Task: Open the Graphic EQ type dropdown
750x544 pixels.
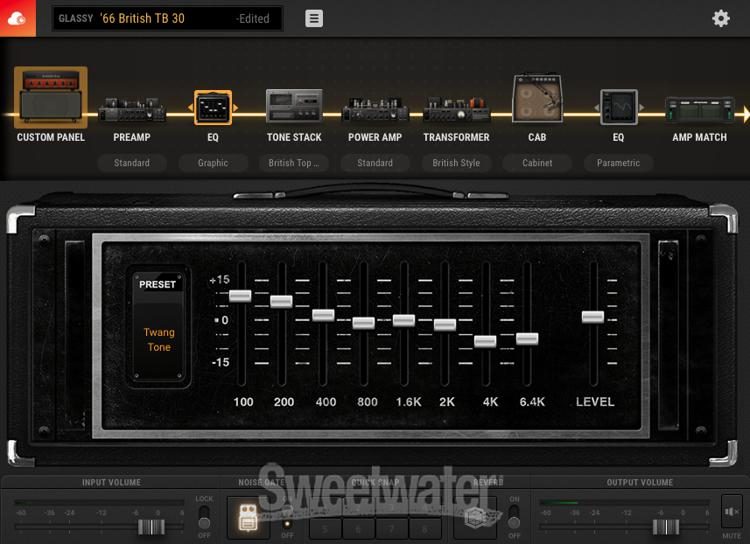Action: (x=213, y=163)
